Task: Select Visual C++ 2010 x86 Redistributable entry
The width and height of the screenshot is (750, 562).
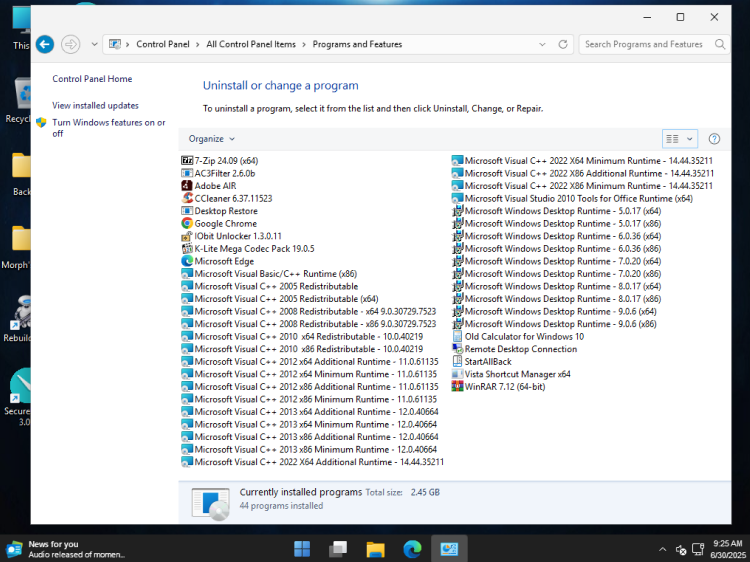Action: pos(309,349)
